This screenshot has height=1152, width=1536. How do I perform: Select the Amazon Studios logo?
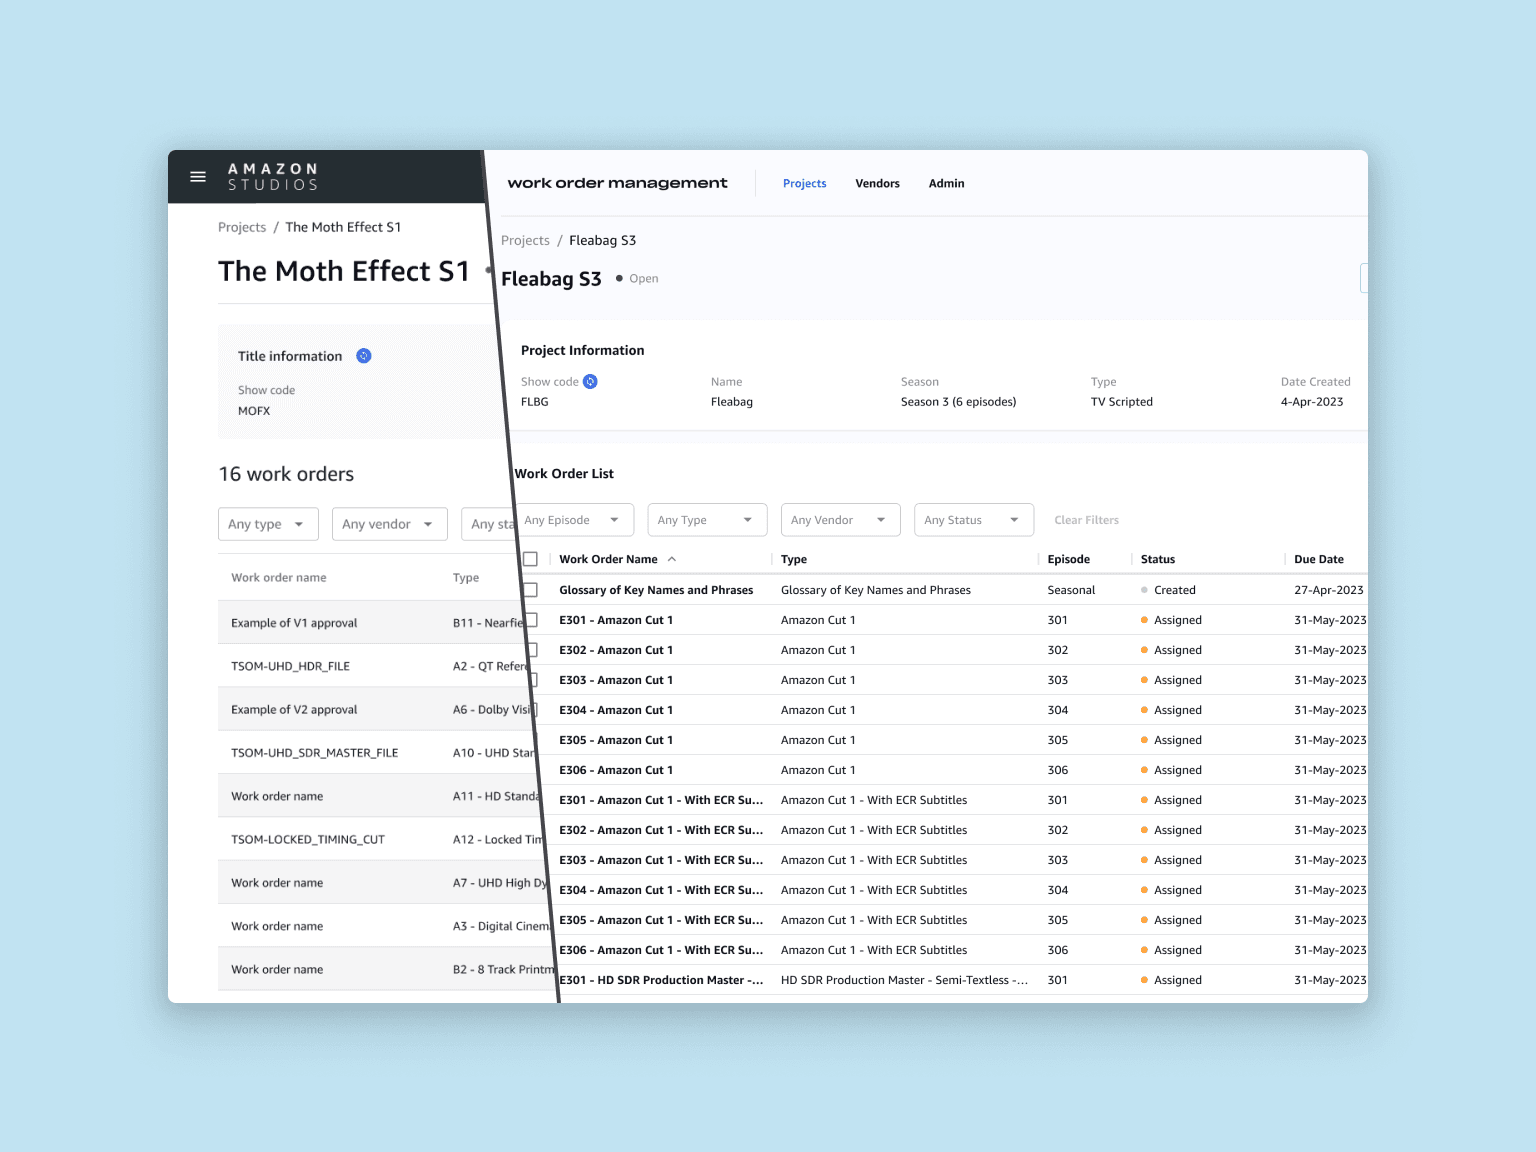272,176
